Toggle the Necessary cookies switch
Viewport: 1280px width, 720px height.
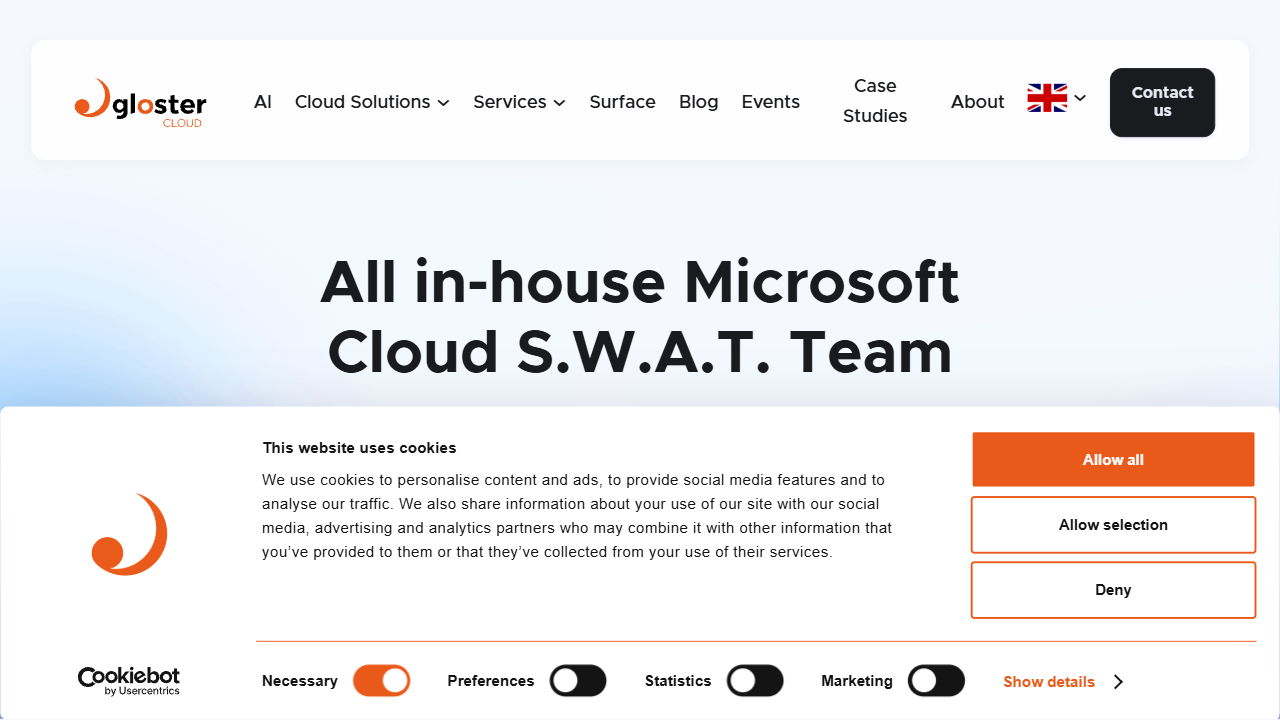382,681
